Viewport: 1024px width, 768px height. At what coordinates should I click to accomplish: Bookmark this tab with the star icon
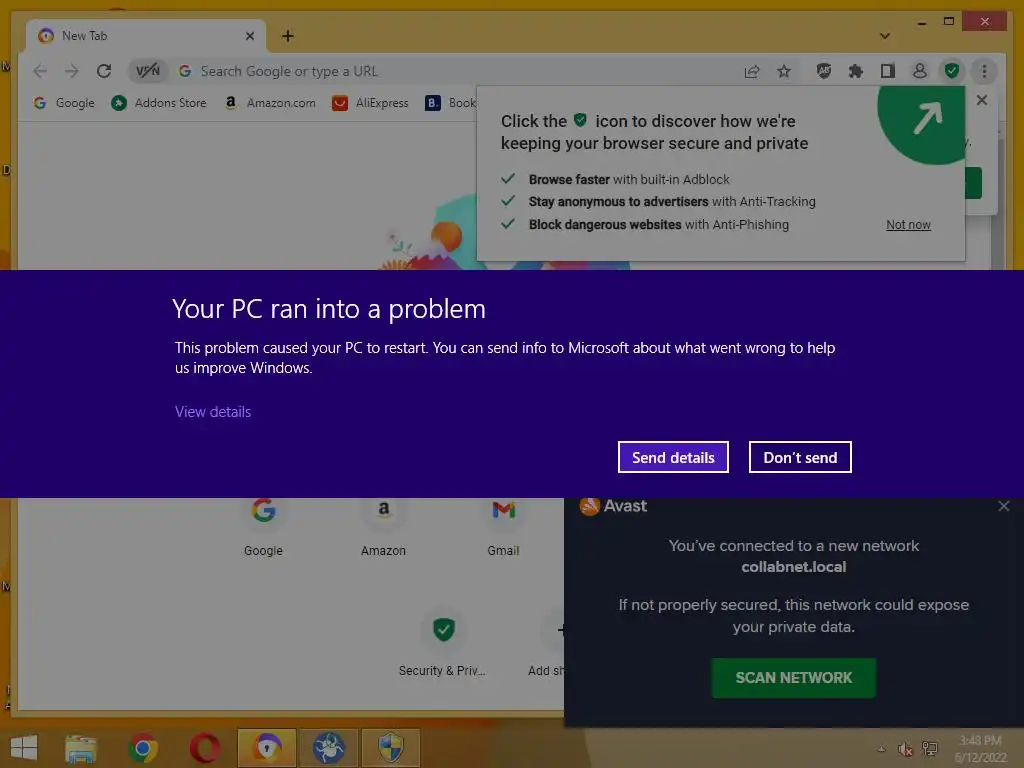784,71
